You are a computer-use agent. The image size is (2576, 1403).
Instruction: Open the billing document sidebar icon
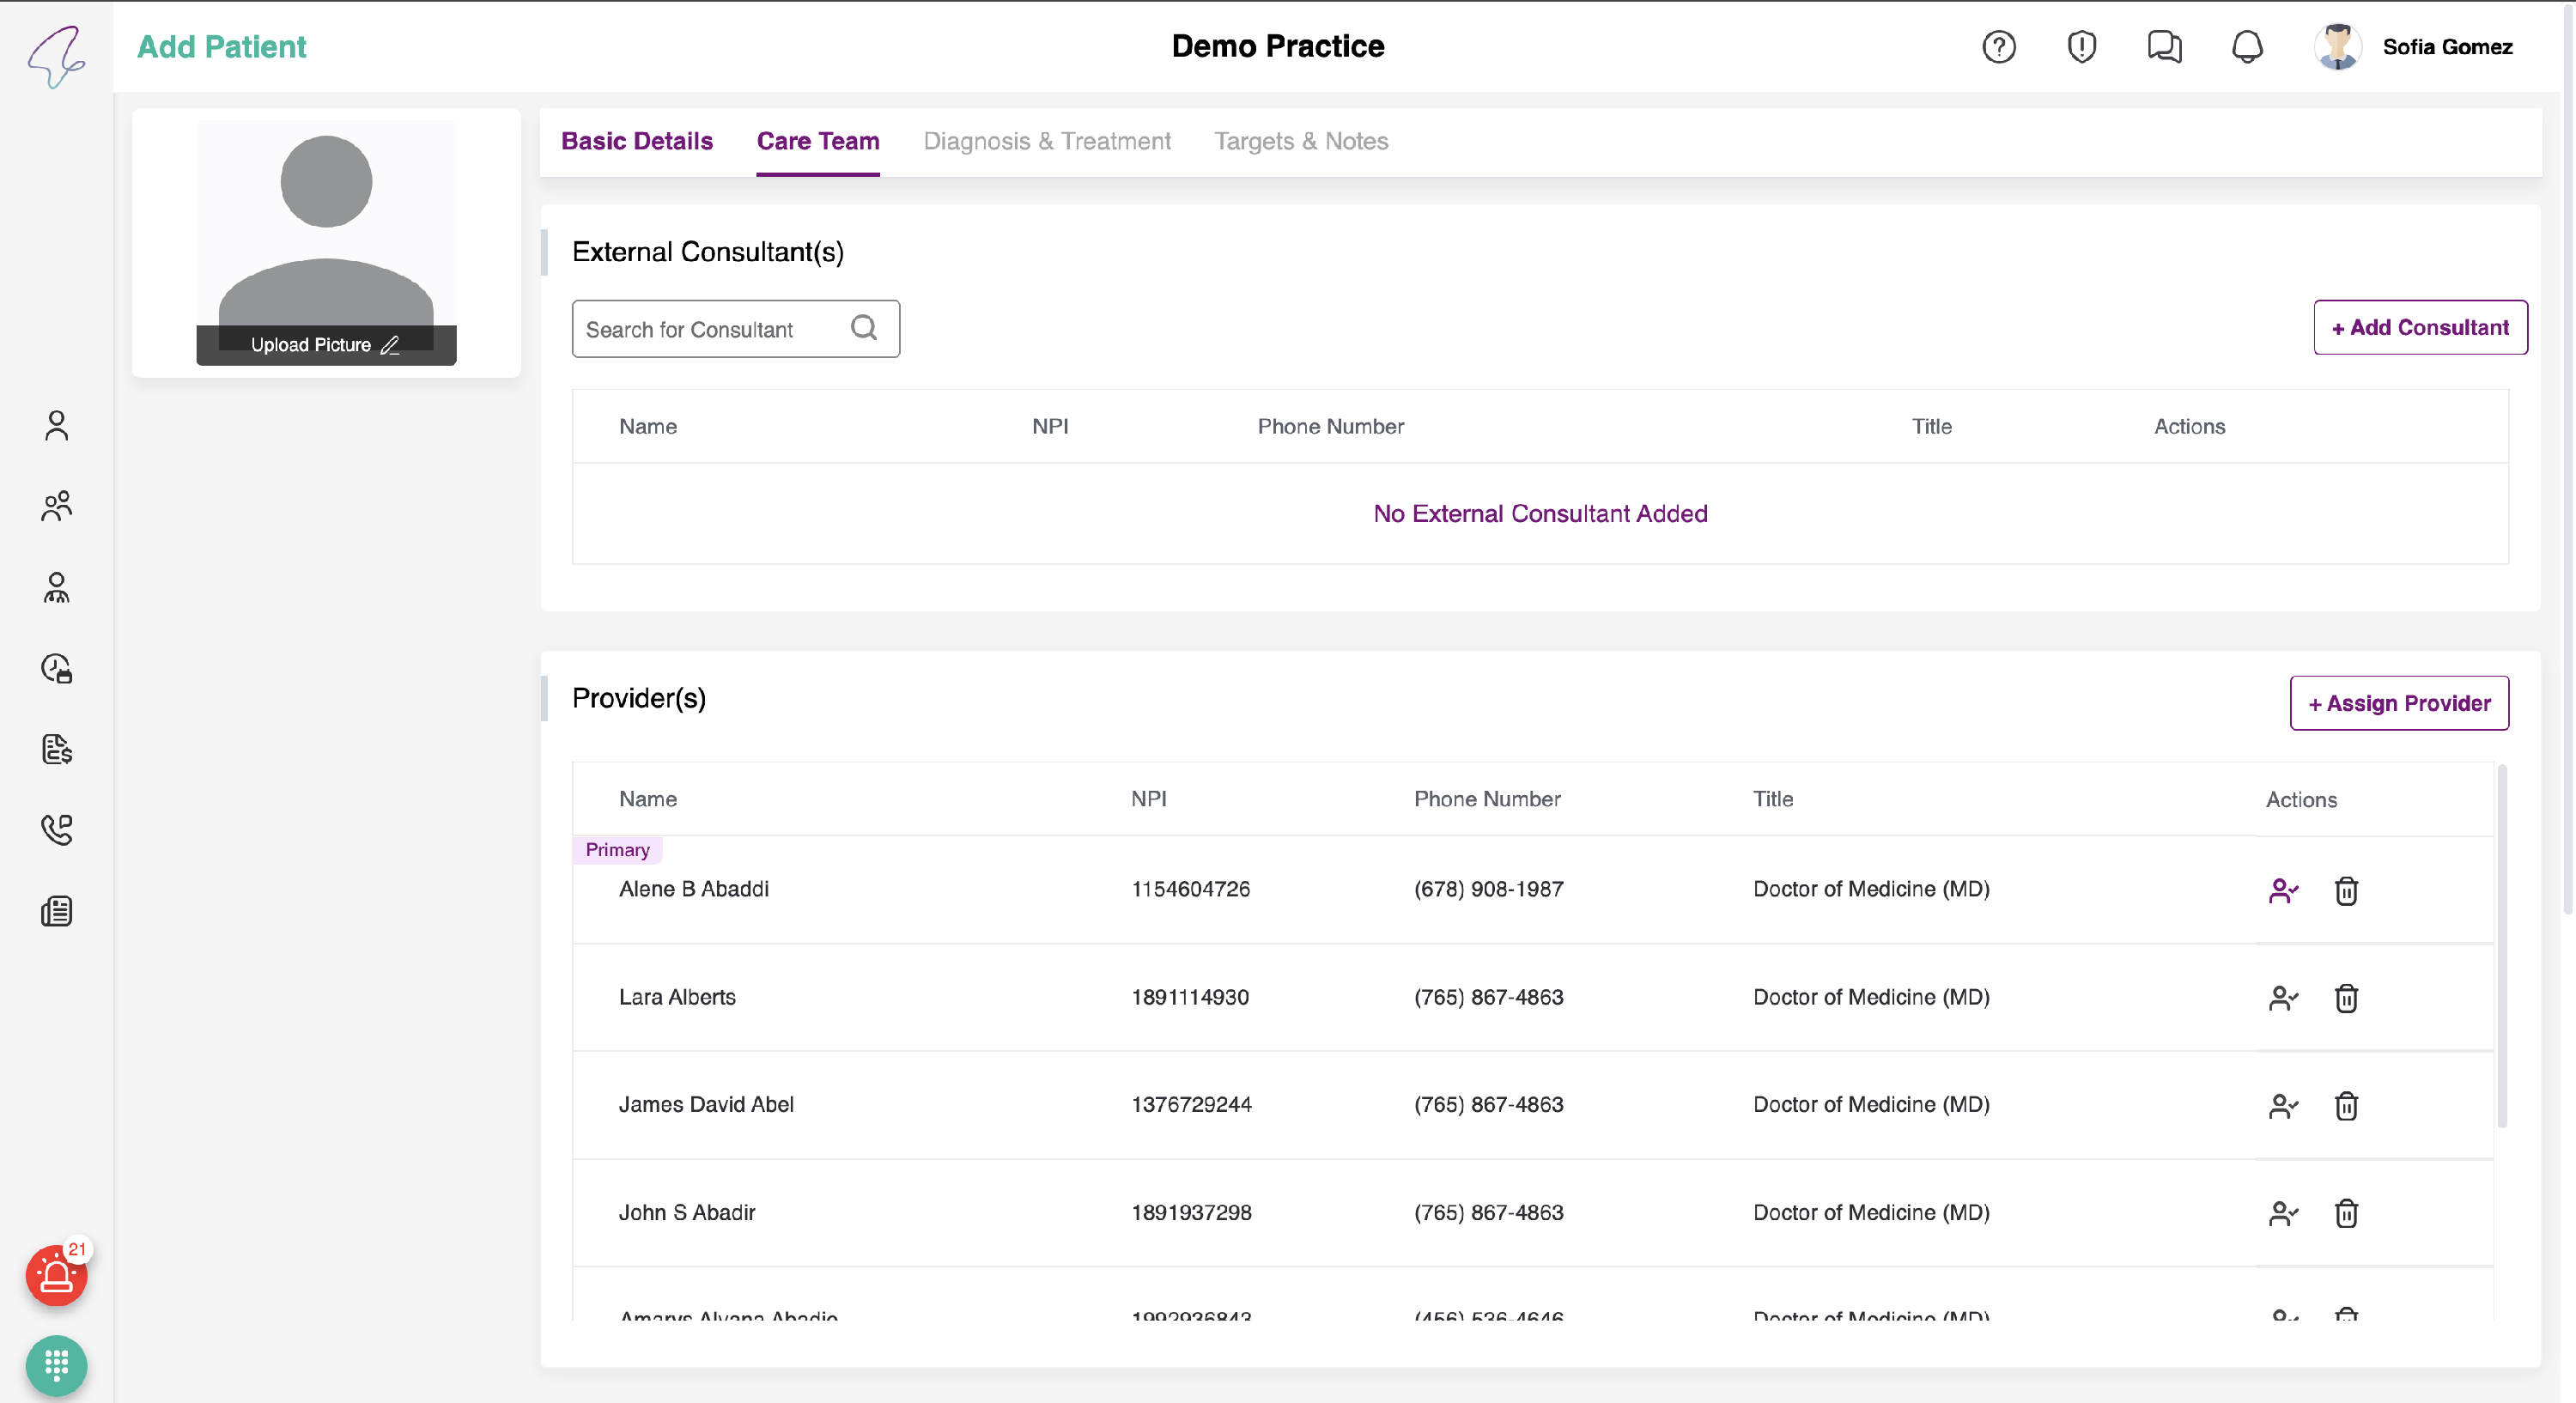[x=57, y=749]
